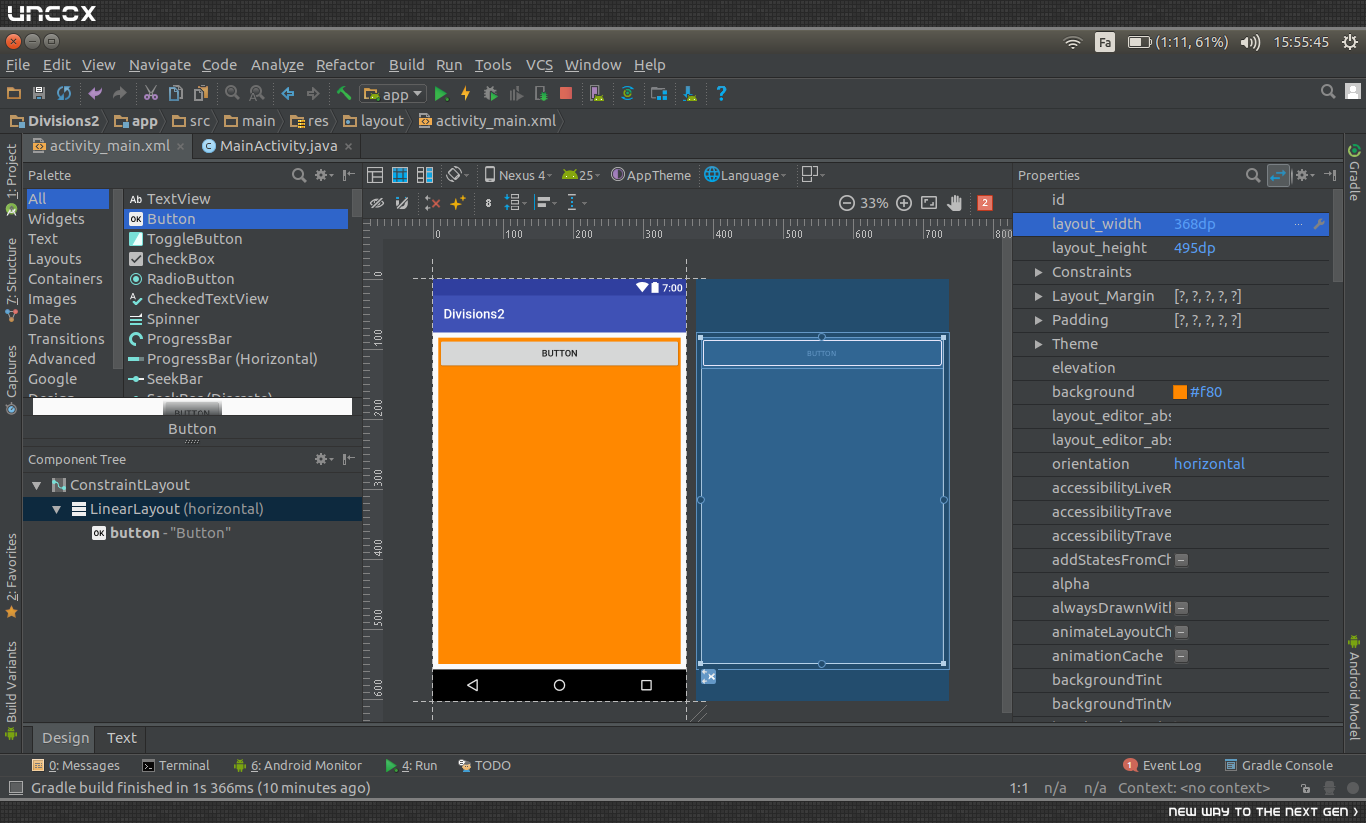This screenshot has height=823, width=1366.
Task: Click the Infer Constraints wand icon
Action: coord(457,203)
